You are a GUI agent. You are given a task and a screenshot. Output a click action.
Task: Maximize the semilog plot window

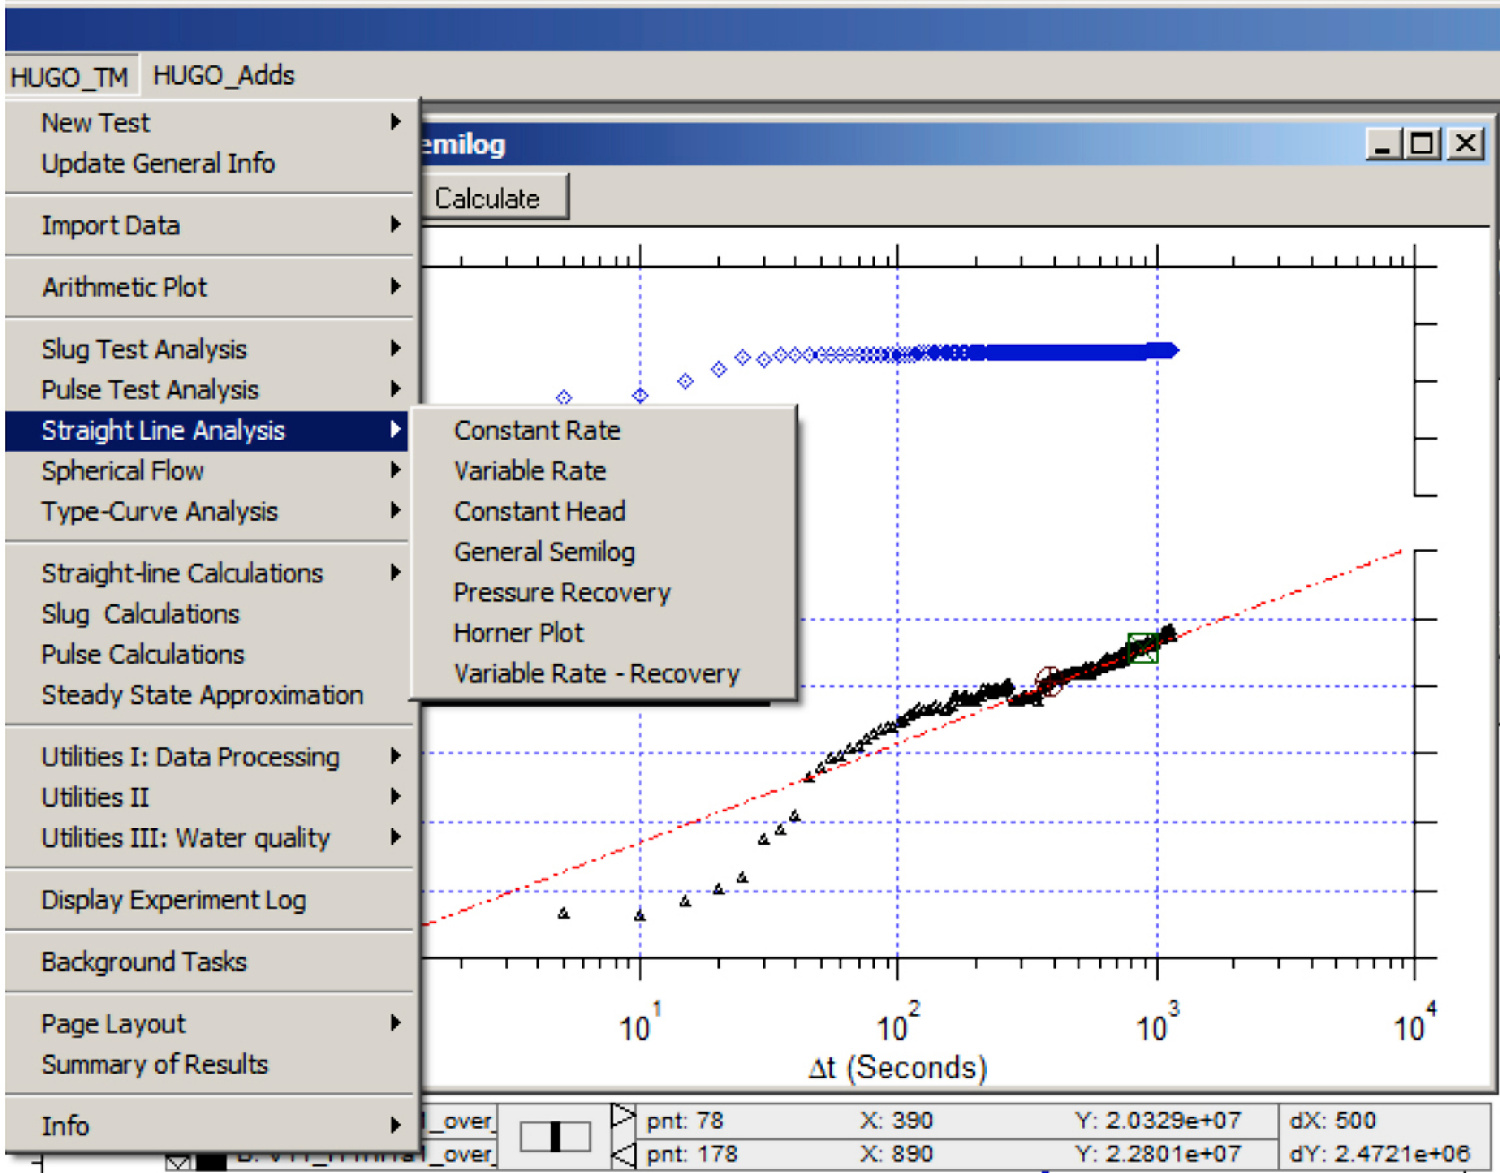(1420, 144)
